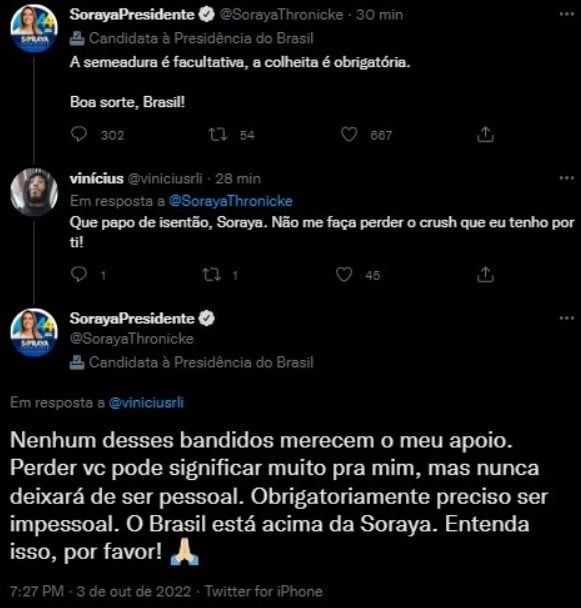The image size is (581, 608).
Task: Share SorayaPresidente's first tweet
Action: [485, 135]
